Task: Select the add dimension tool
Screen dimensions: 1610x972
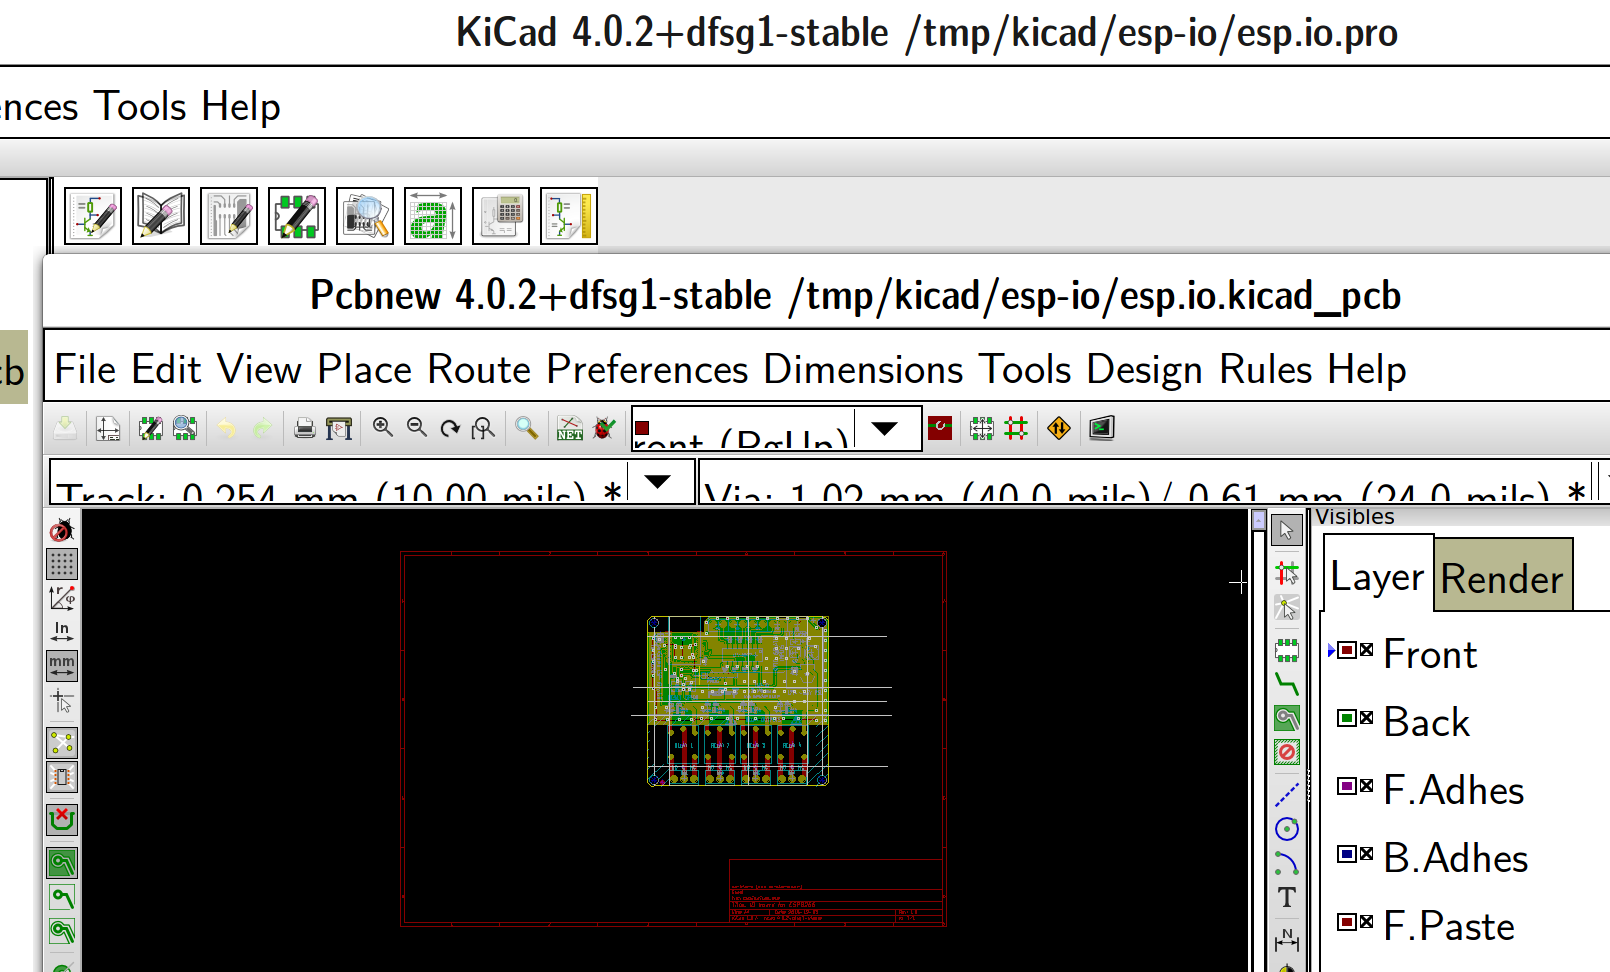Action: click(1287, 939)
